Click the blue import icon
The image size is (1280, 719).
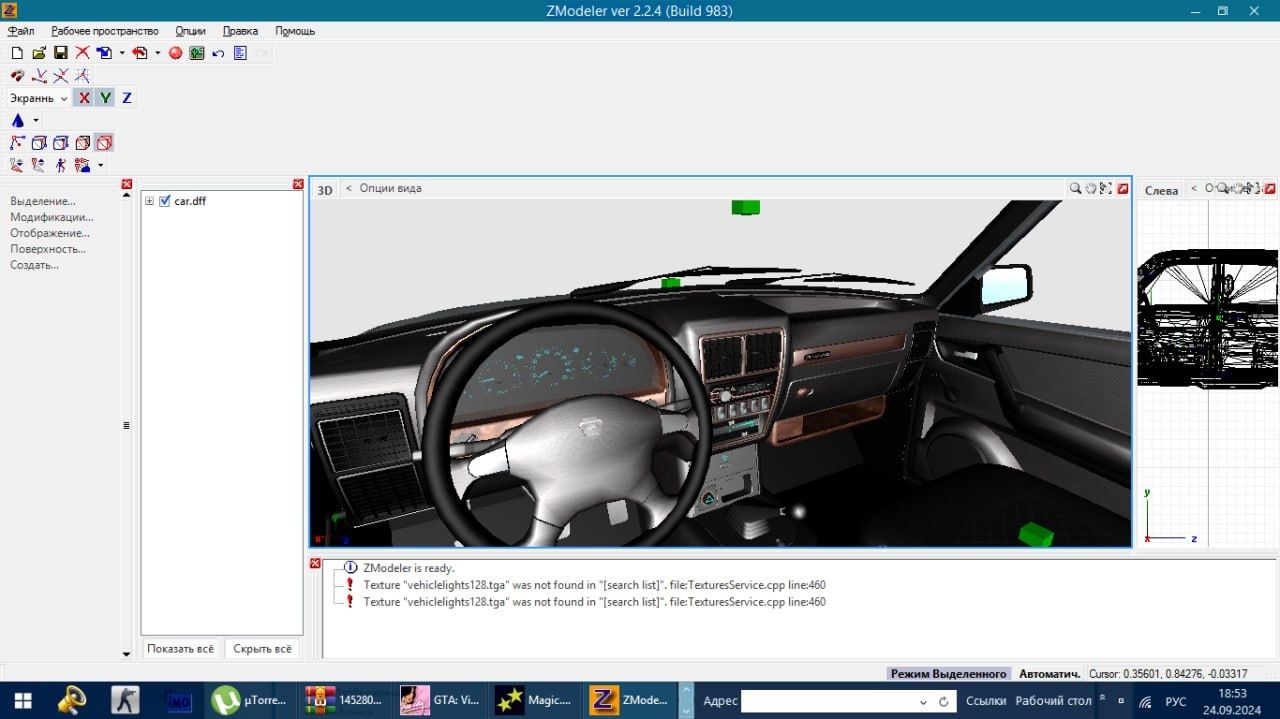[104, 53]
